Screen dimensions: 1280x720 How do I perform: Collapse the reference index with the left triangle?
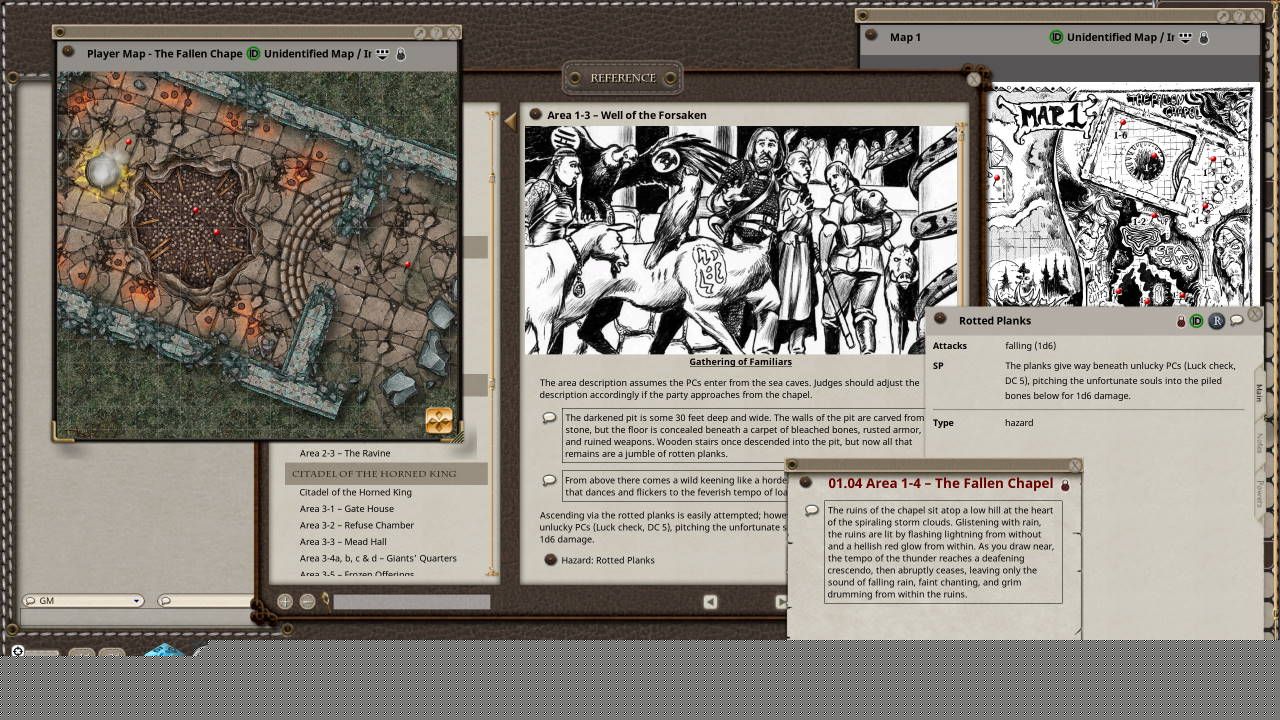[x=510, y=121]
